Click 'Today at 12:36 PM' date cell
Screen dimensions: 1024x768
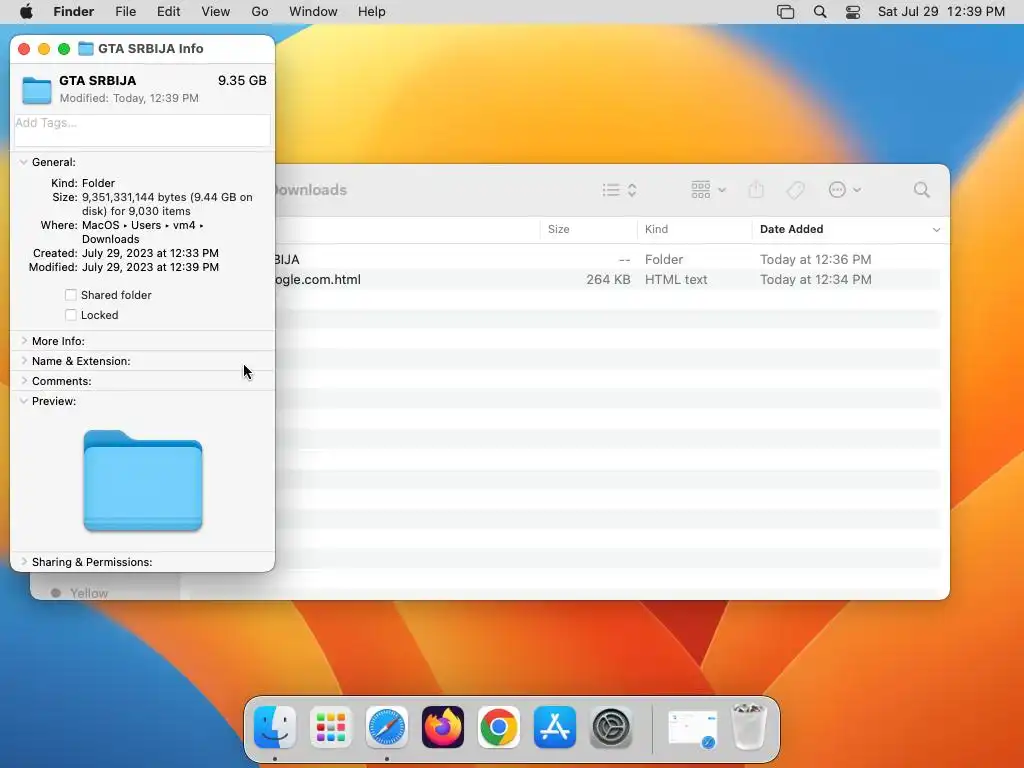[x=816, y=259]
